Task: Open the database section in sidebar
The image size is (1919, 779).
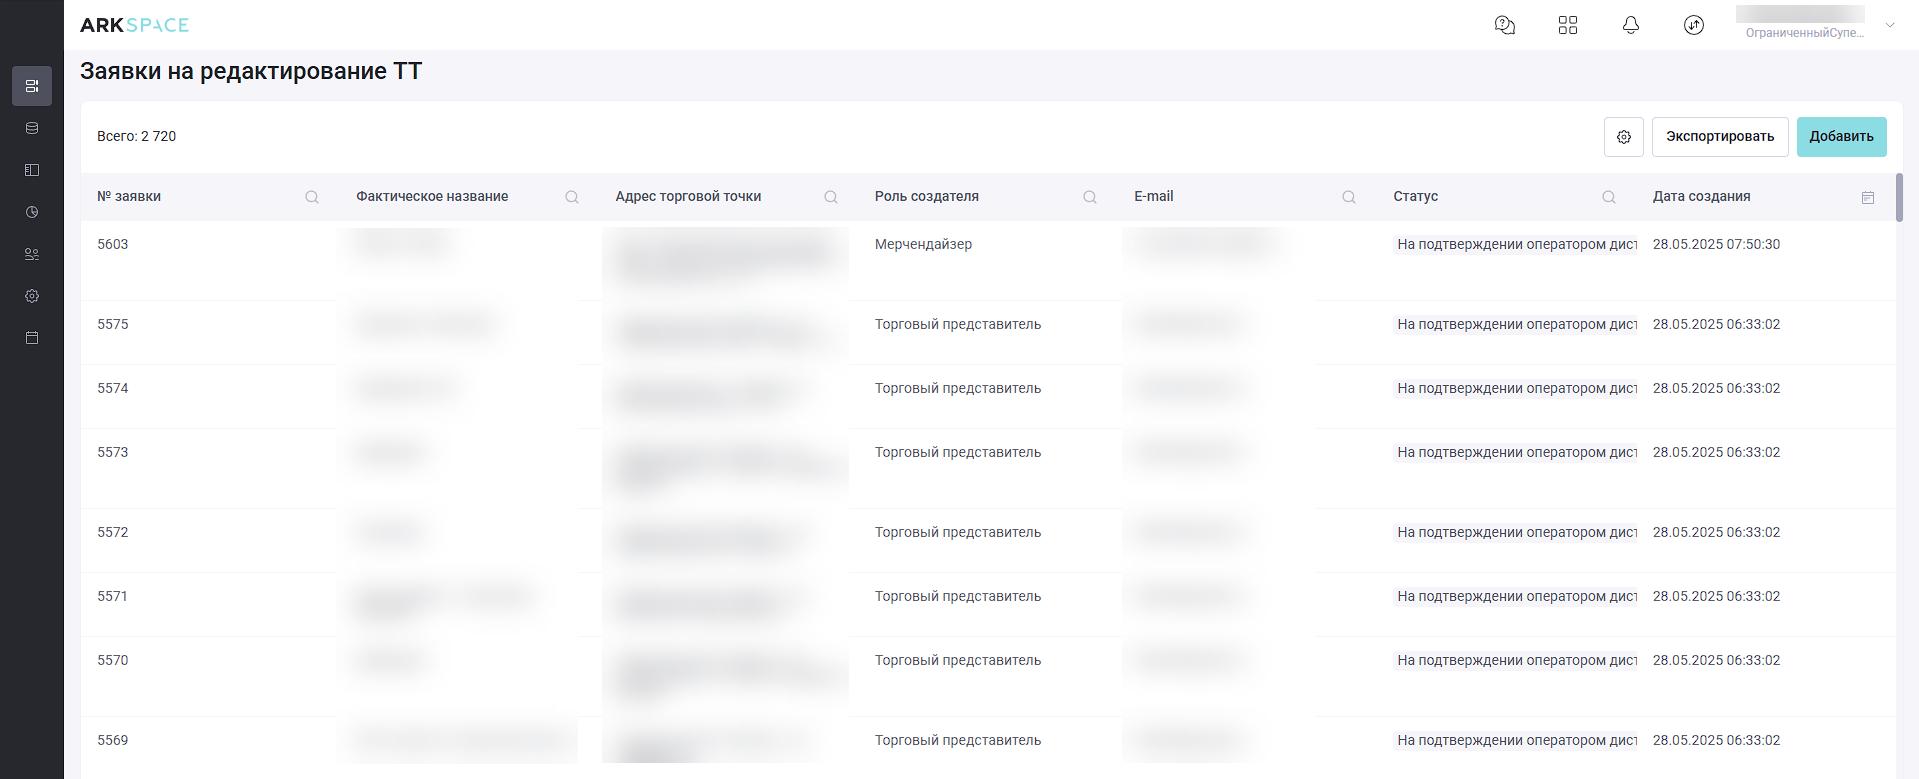Action: pos(32,128)
